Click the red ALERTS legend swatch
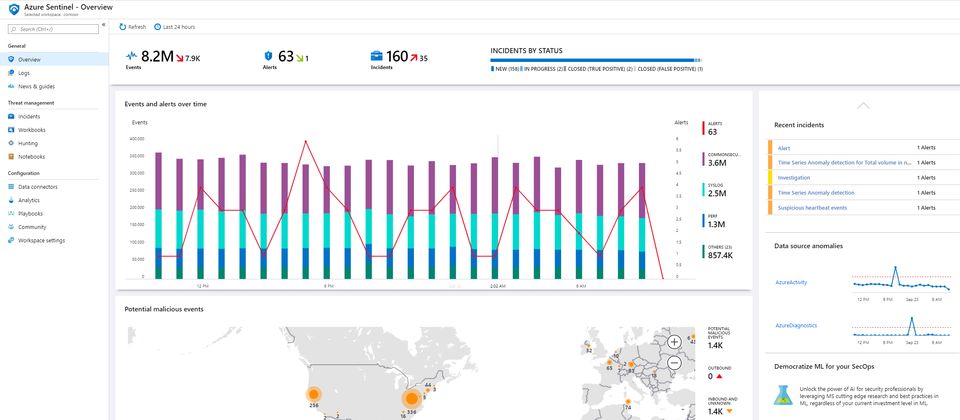 coord(703,128)
